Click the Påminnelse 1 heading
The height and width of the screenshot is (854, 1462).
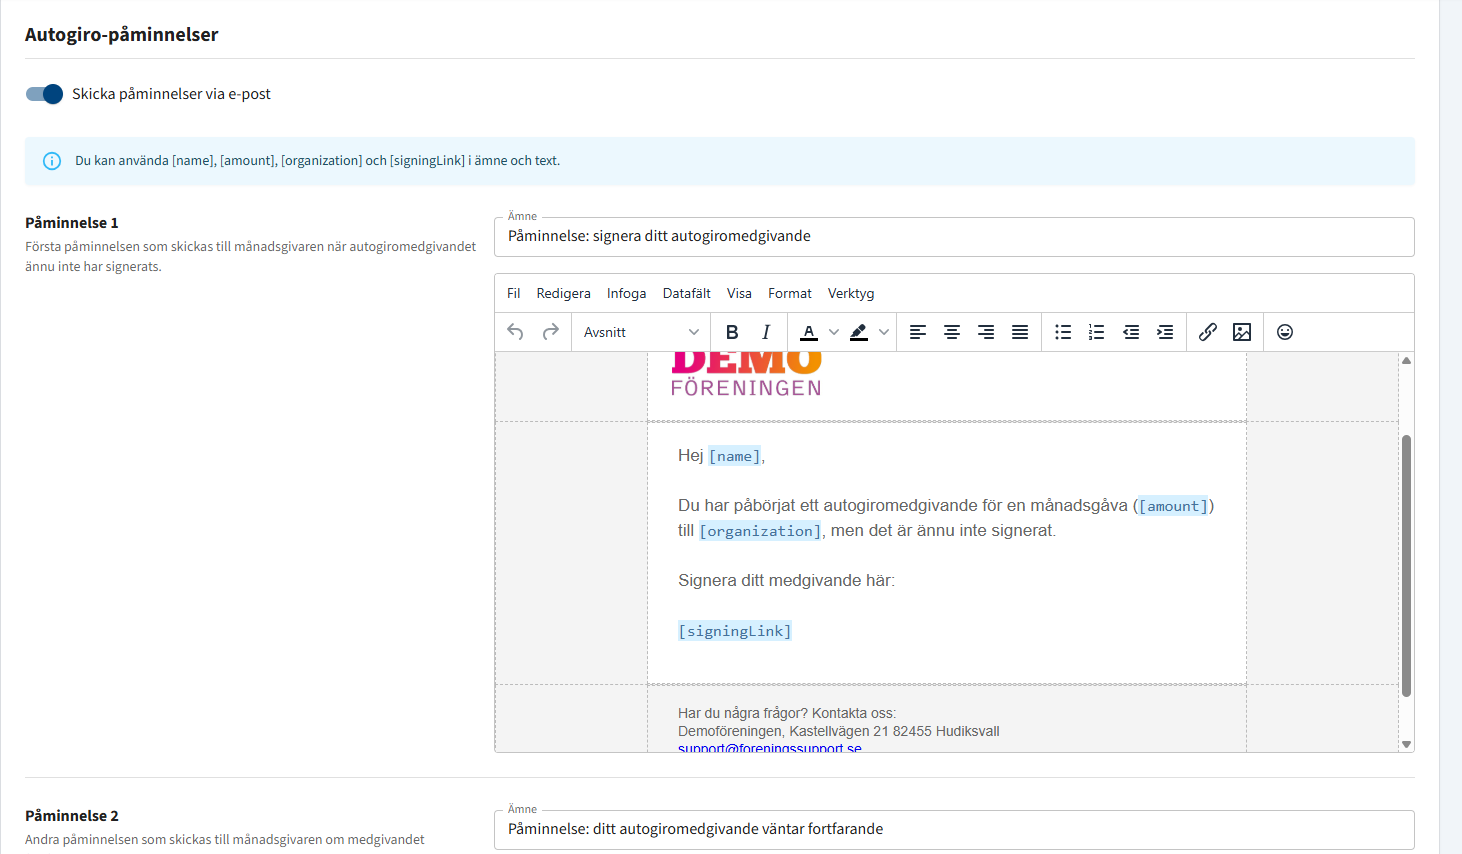[x=72, y=223]
